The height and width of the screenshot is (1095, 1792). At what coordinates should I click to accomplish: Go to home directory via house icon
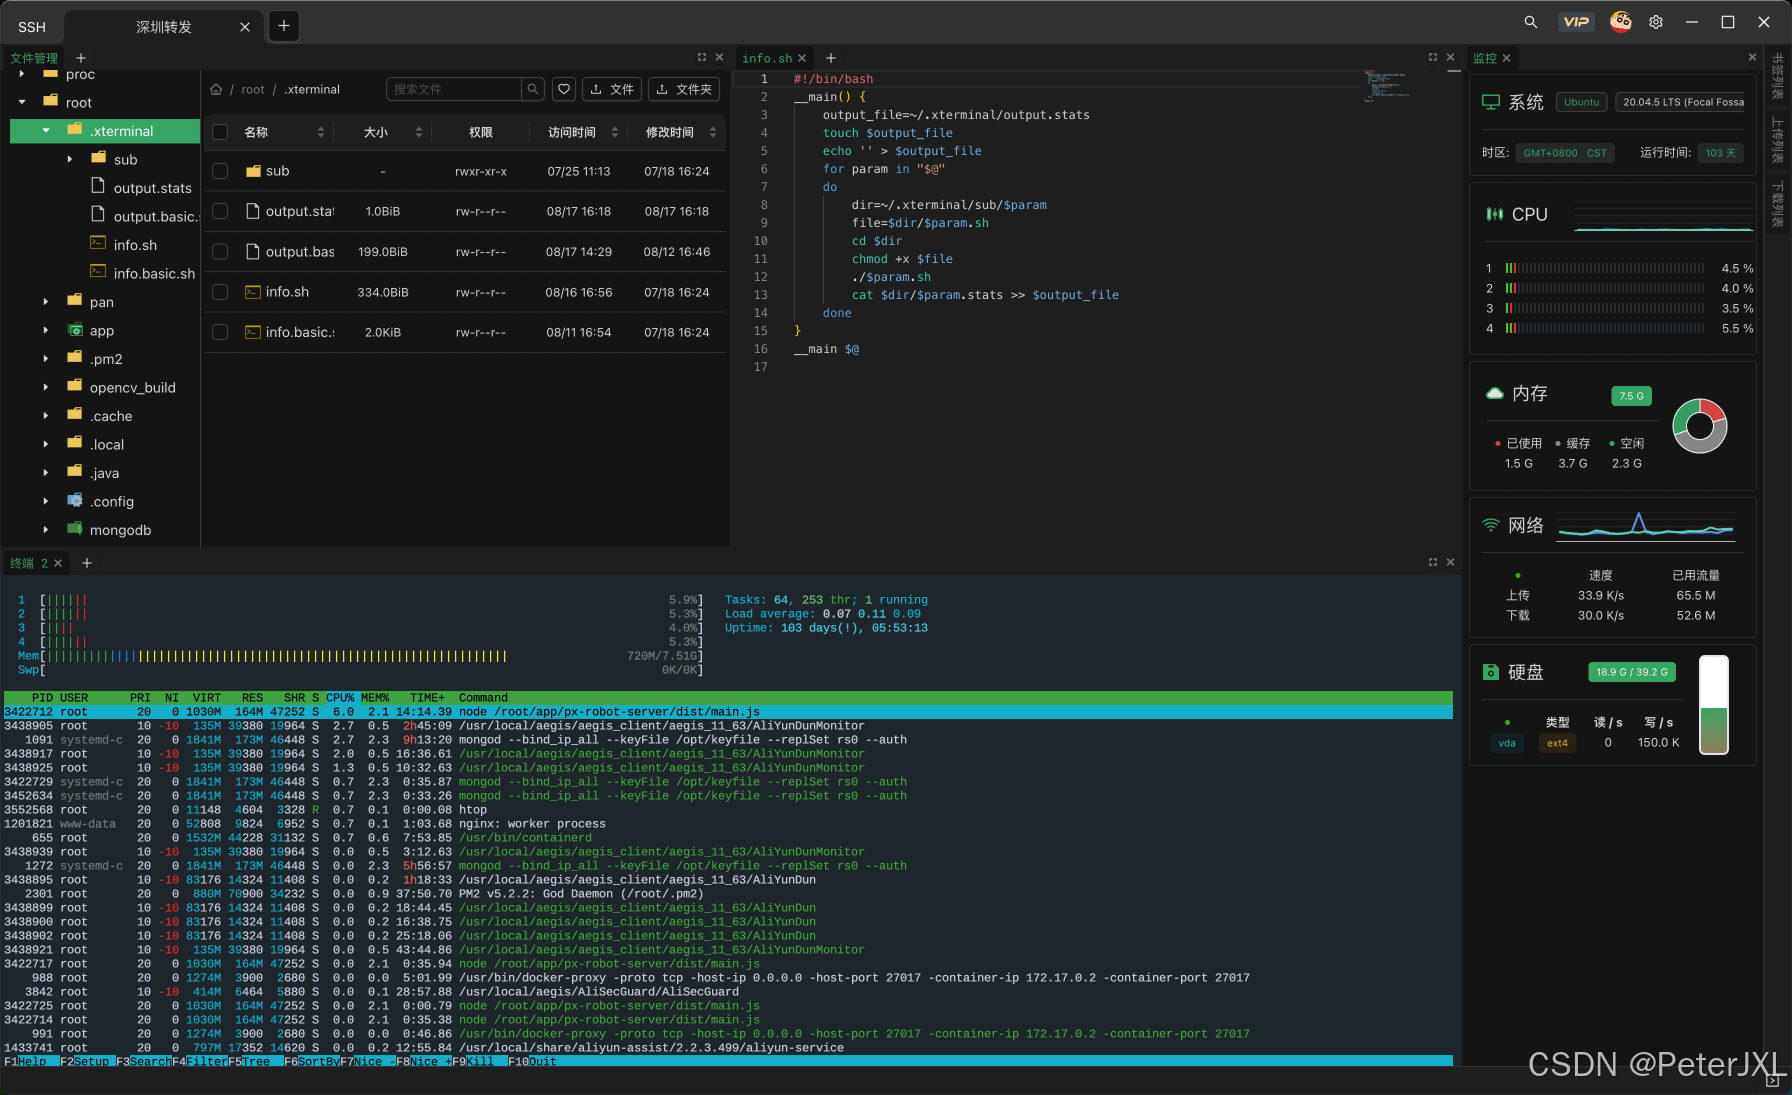pyautogui.click(x=216, y=89)
